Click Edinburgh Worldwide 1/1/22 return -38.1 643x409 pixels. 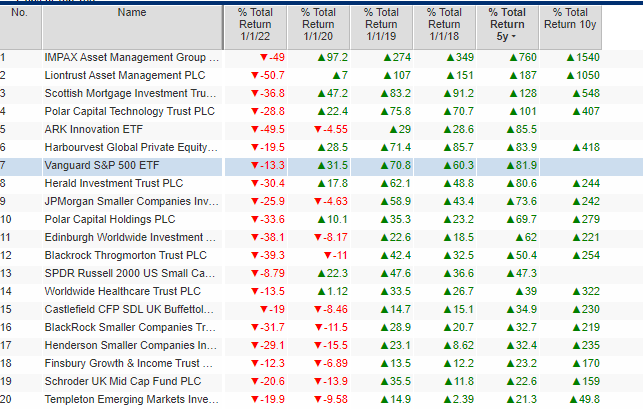pyautogui.click(x=268, y=238)
